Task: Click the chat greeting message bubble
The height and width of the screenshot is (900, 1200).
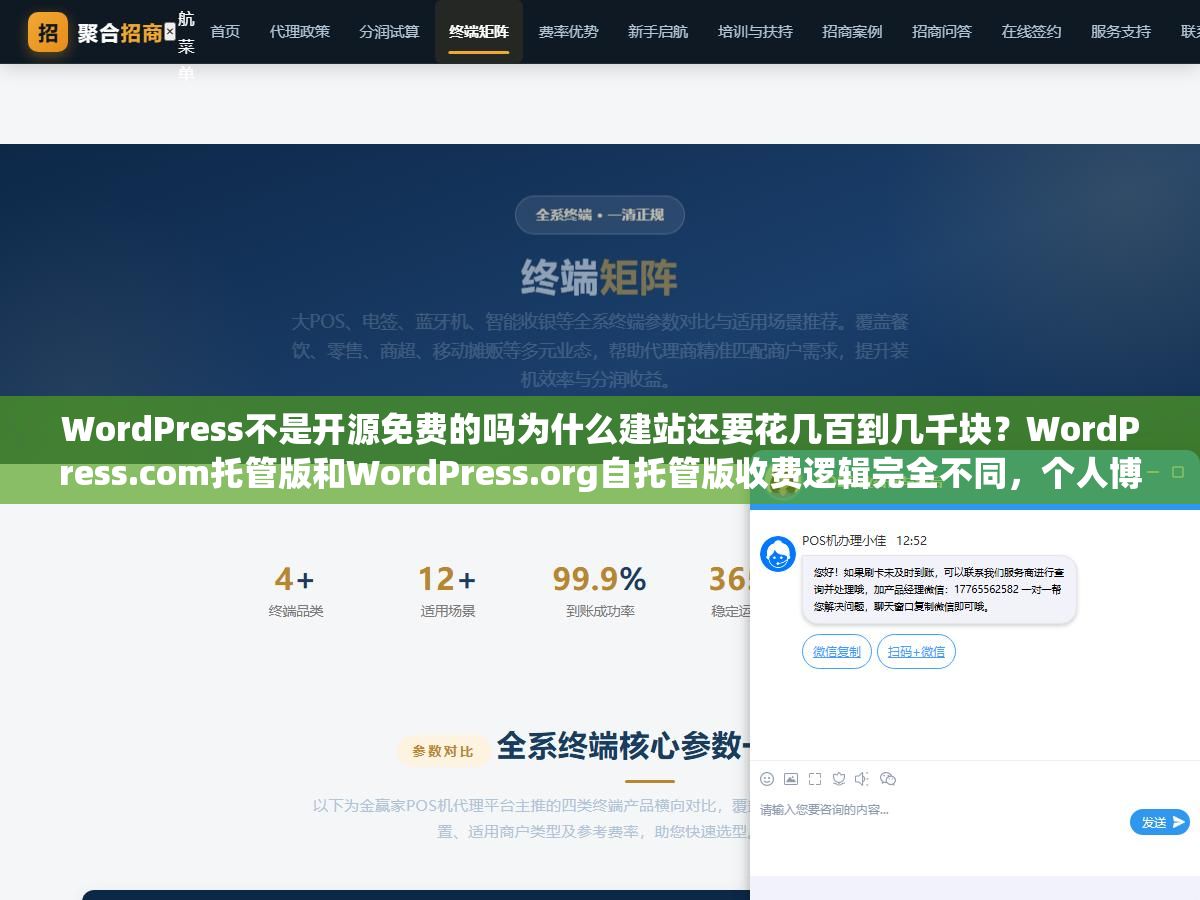Action: [939, 590]
